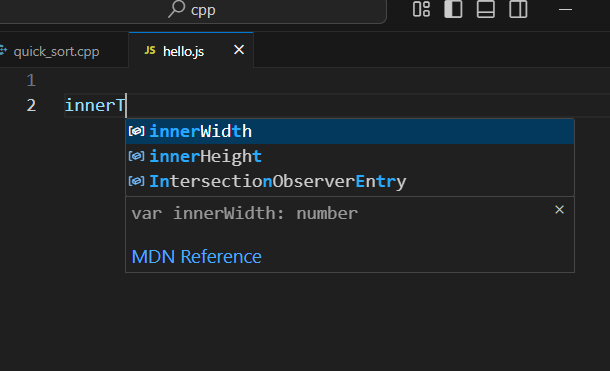610x371 pixels.
Task: Toggle the bottom Panel visibility
Action: (486, 9)
